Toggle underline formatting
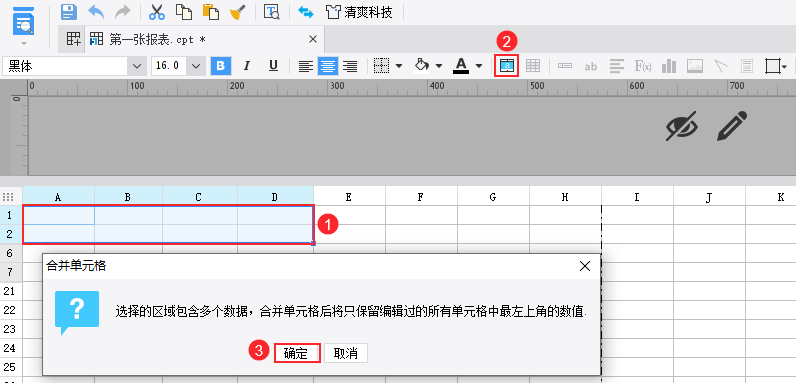This screenshot has width=796, height=383. [274, 66]
